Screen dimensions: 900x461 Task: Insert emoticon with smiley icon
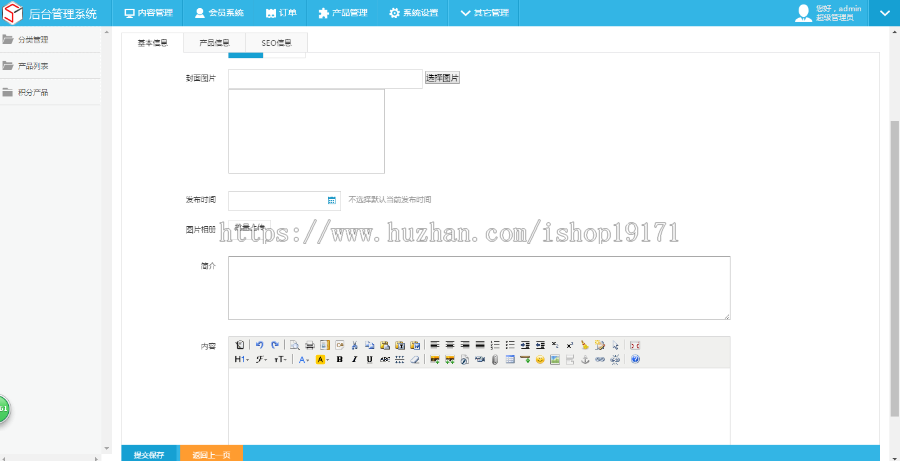click(x=540, y=359)
